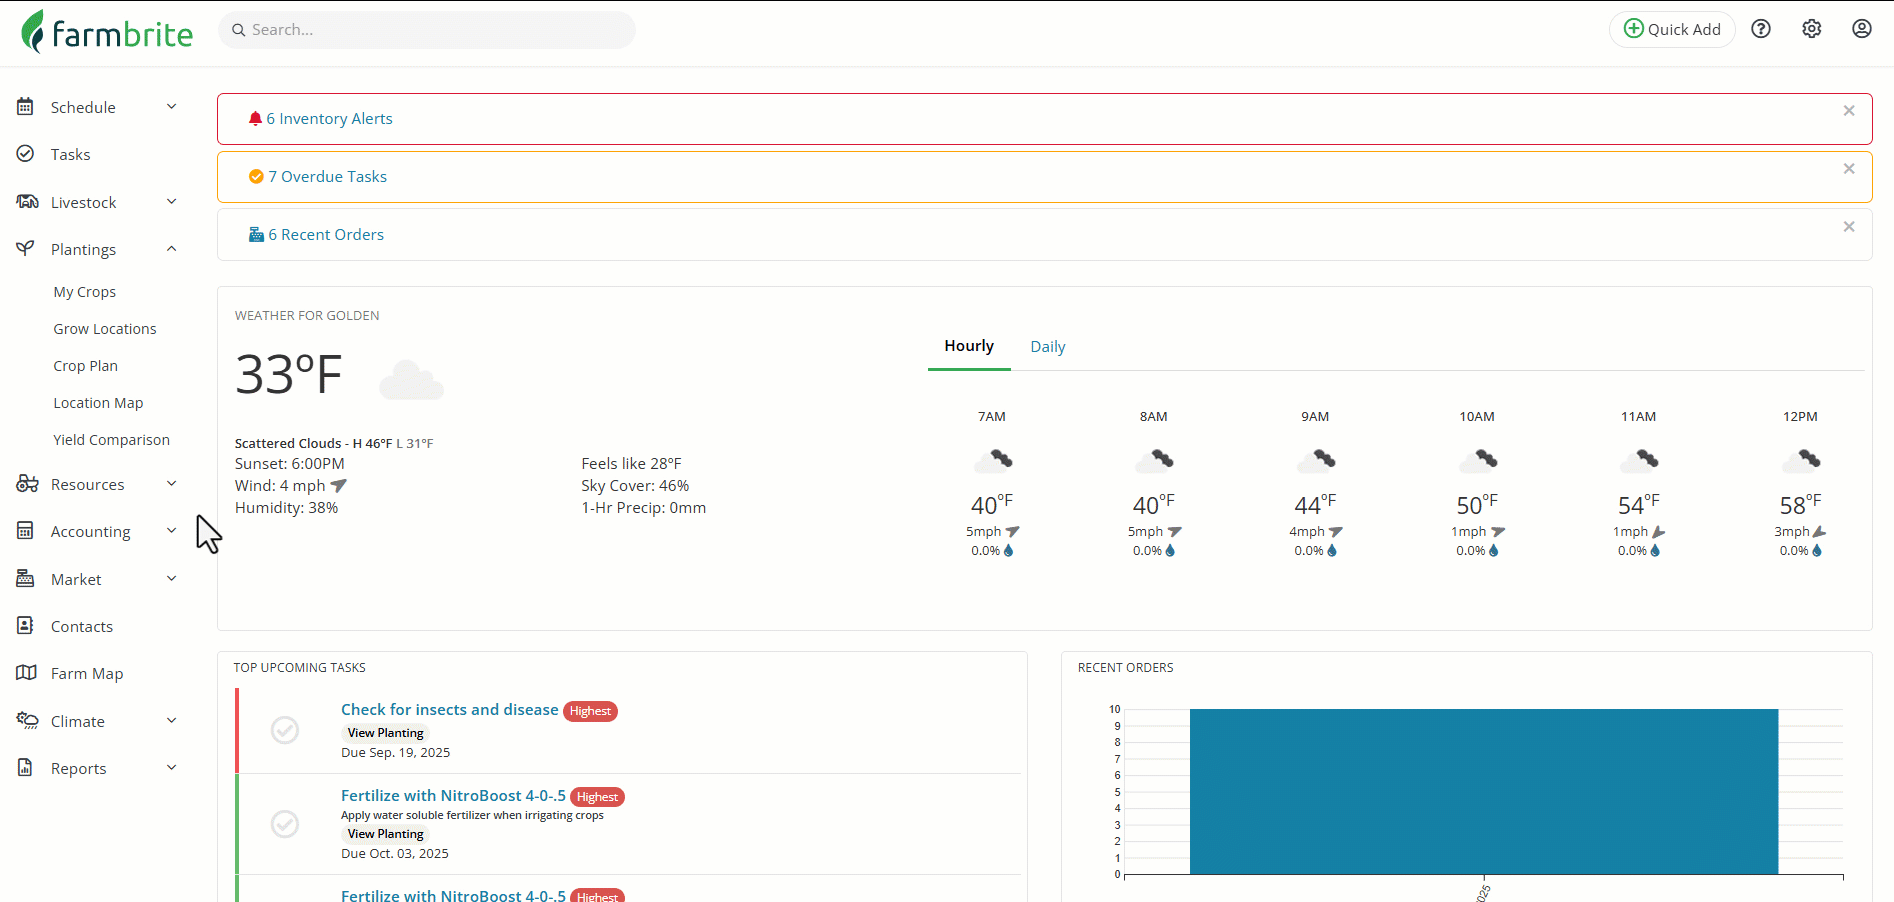The width and height of the screenshot is (1894, 902).
Task: Click the Quick Add button
Action: click(x=1672, y=29)
